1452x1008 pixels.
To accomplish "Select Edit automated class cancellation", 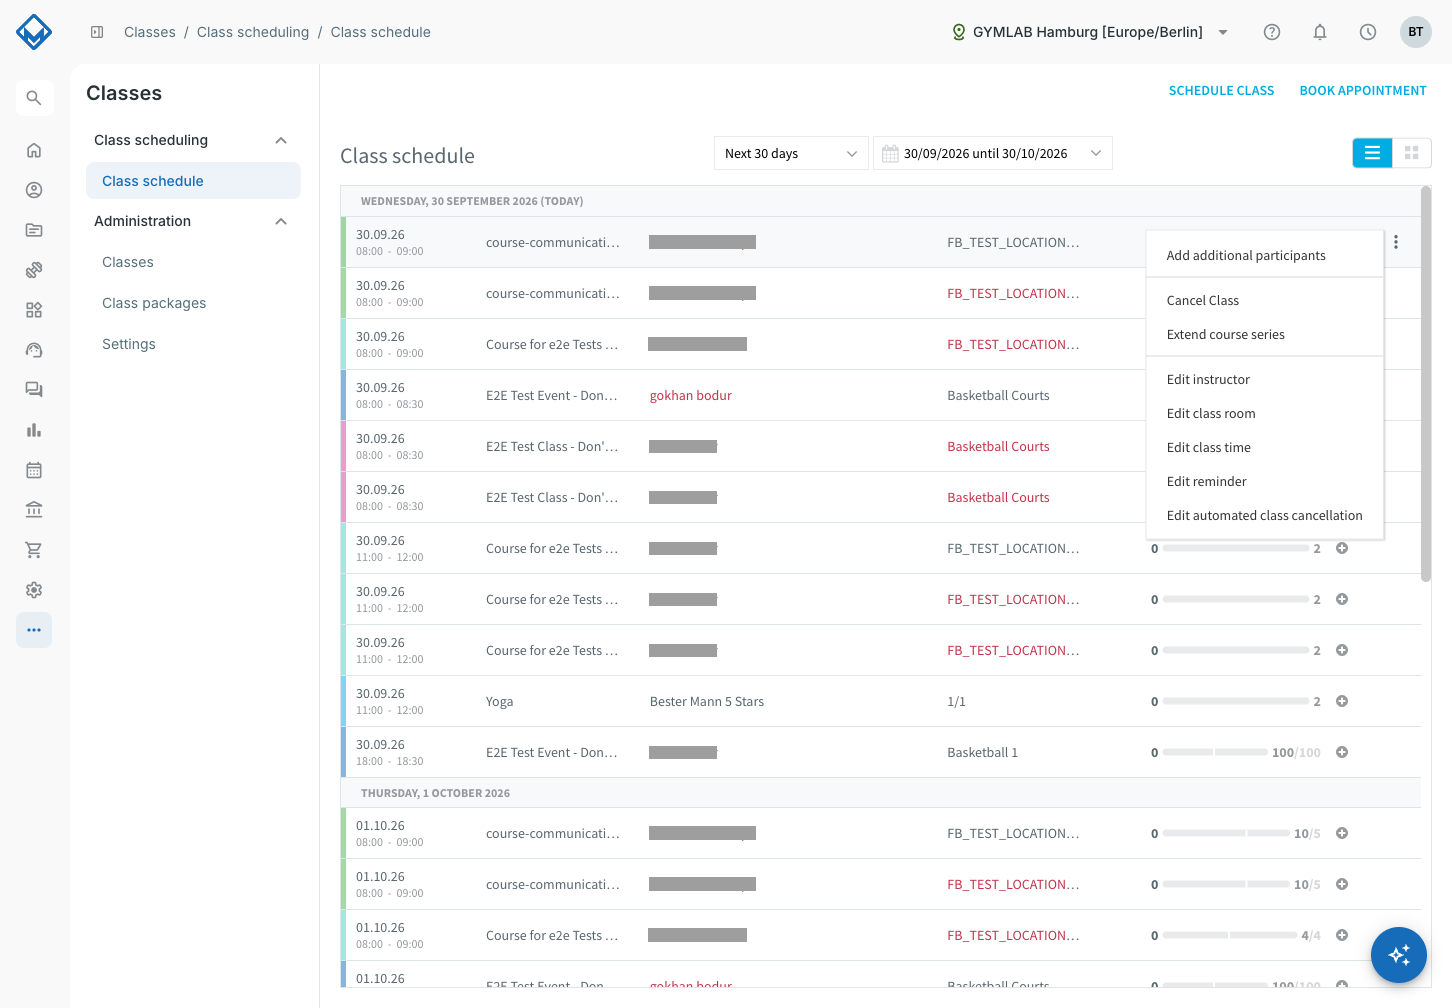I will point(1265,516).
